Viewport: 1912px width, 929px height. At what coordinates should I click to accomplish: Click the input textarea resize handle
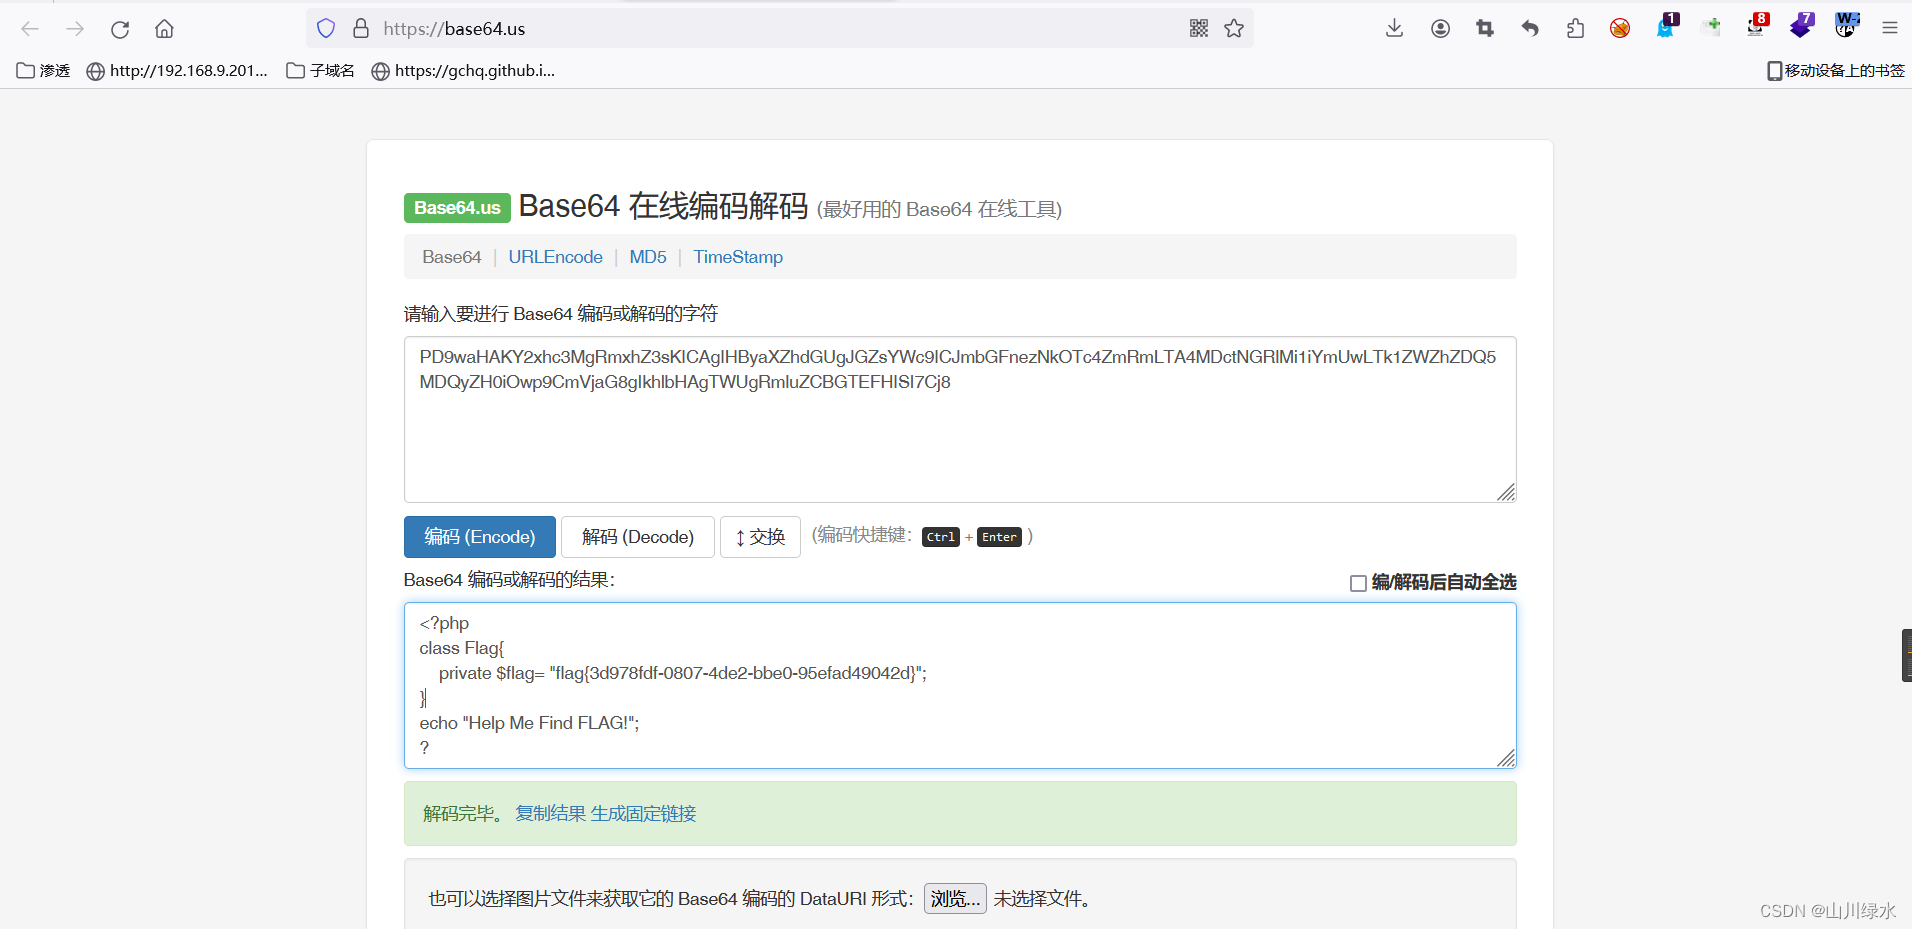pos(1506,492)
